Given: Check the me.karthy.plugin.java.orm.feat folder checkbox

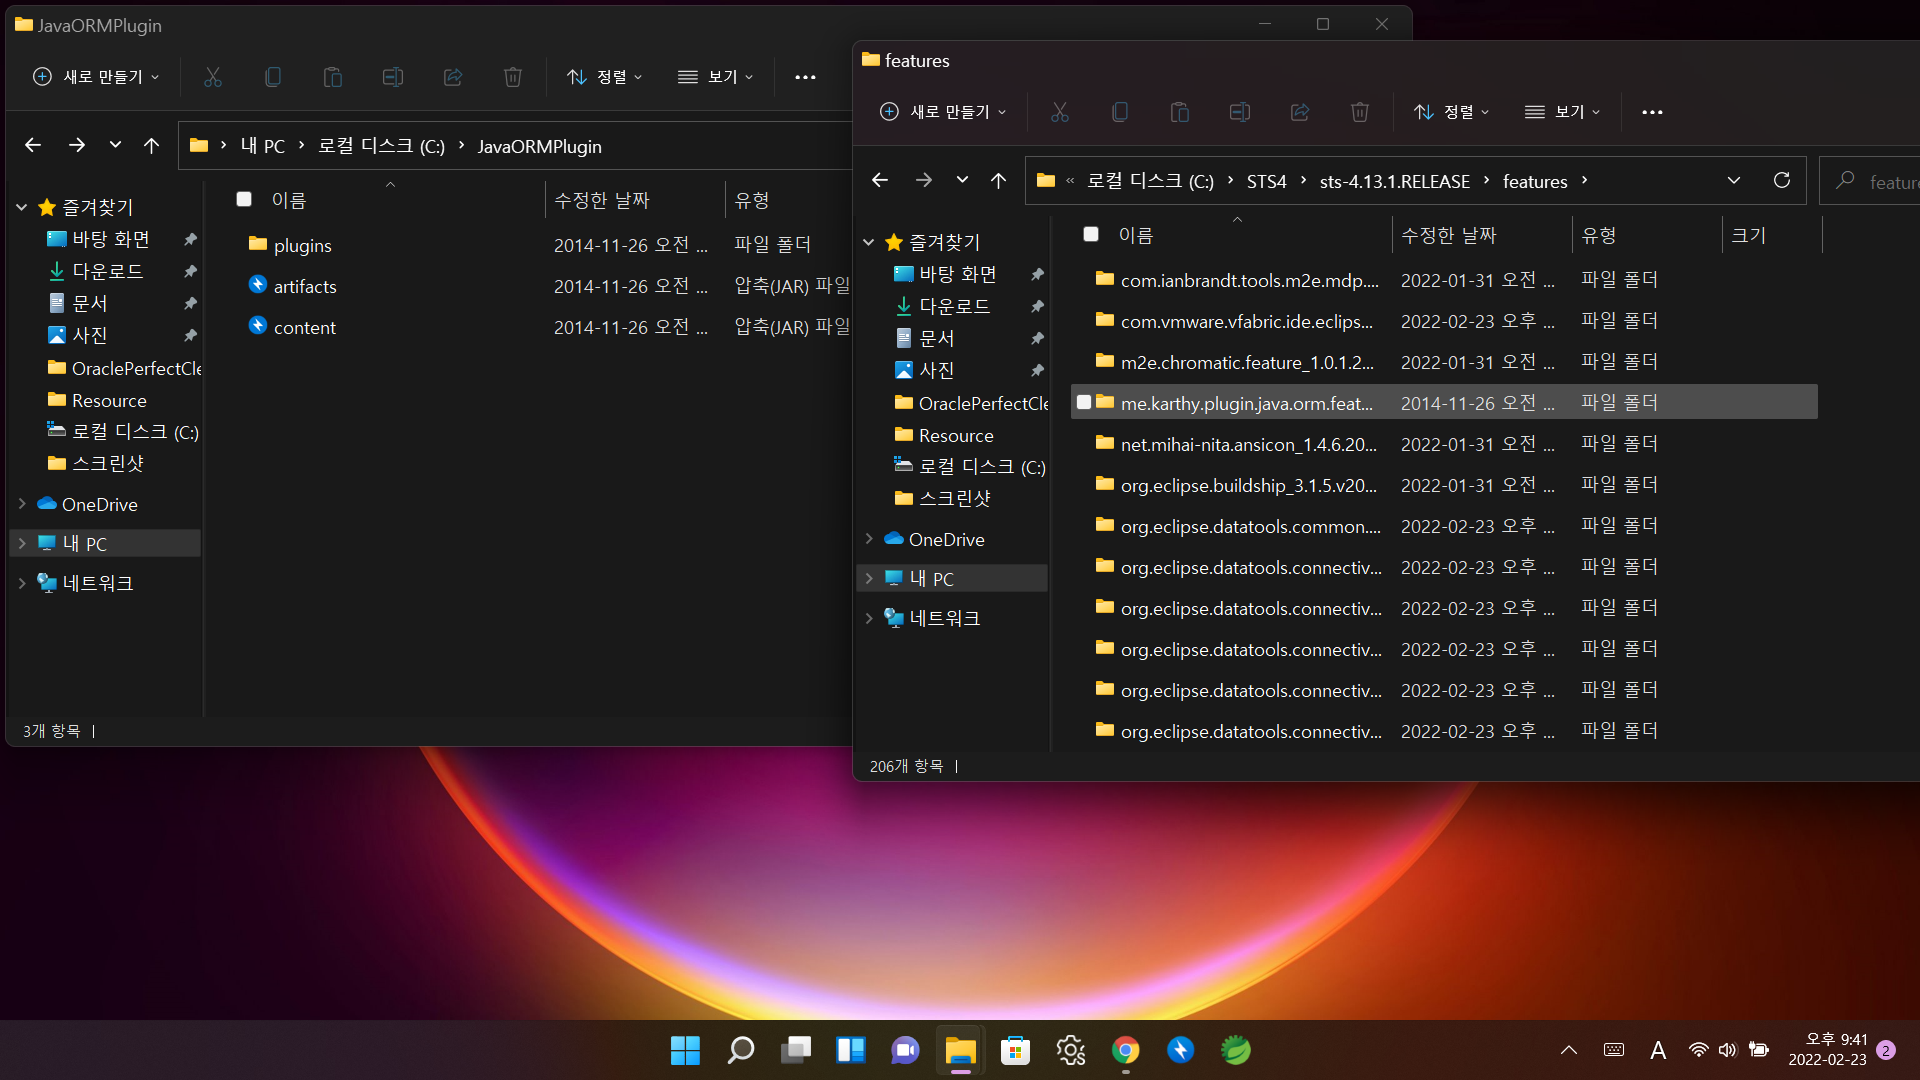Looking at the screenshot, I should pyautogui.click(x=1084, y=402).
